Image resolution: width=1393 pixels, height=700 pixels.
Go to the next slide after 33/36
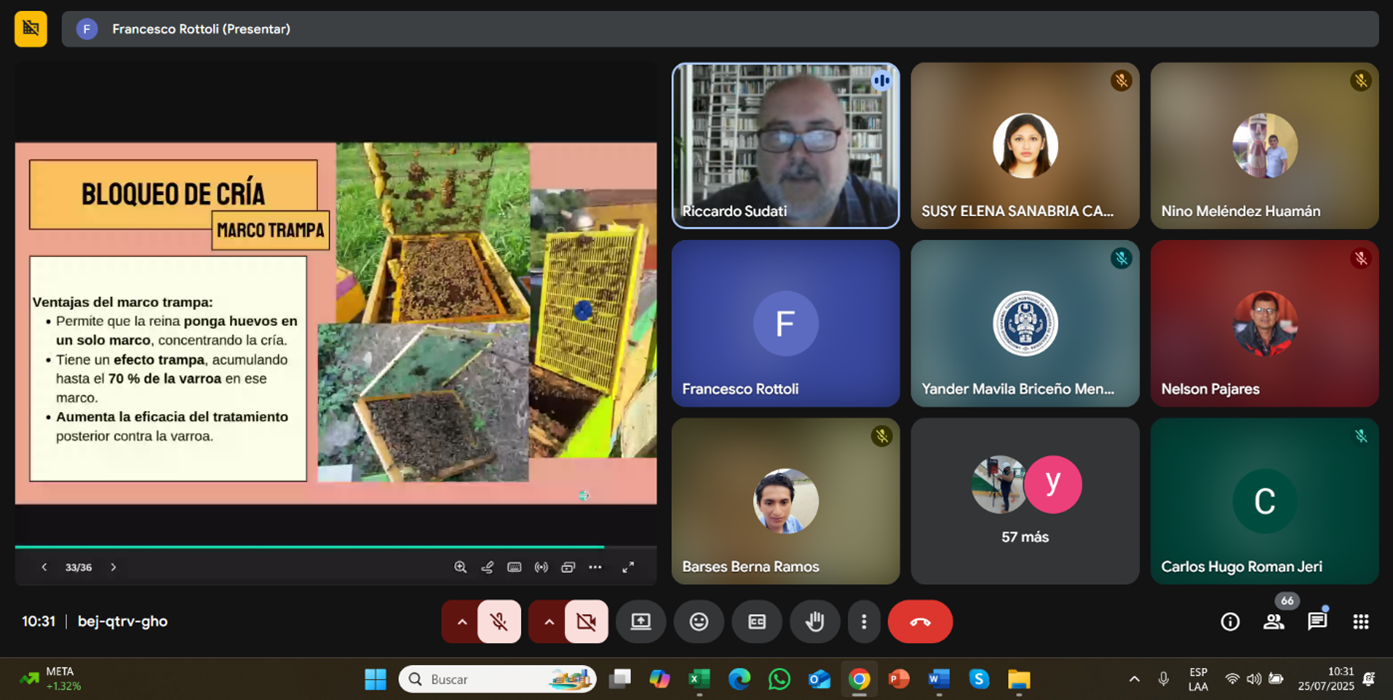[113, 567]
